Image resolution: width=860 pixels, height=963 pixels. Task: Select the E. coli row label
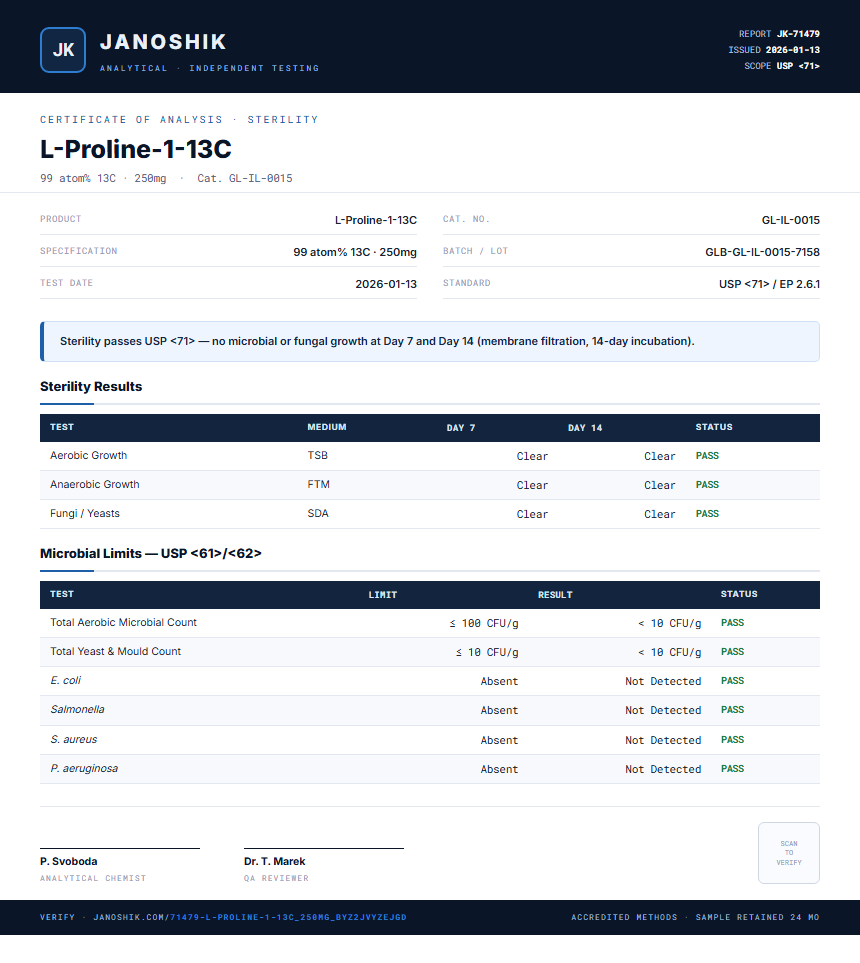(65, 680)
